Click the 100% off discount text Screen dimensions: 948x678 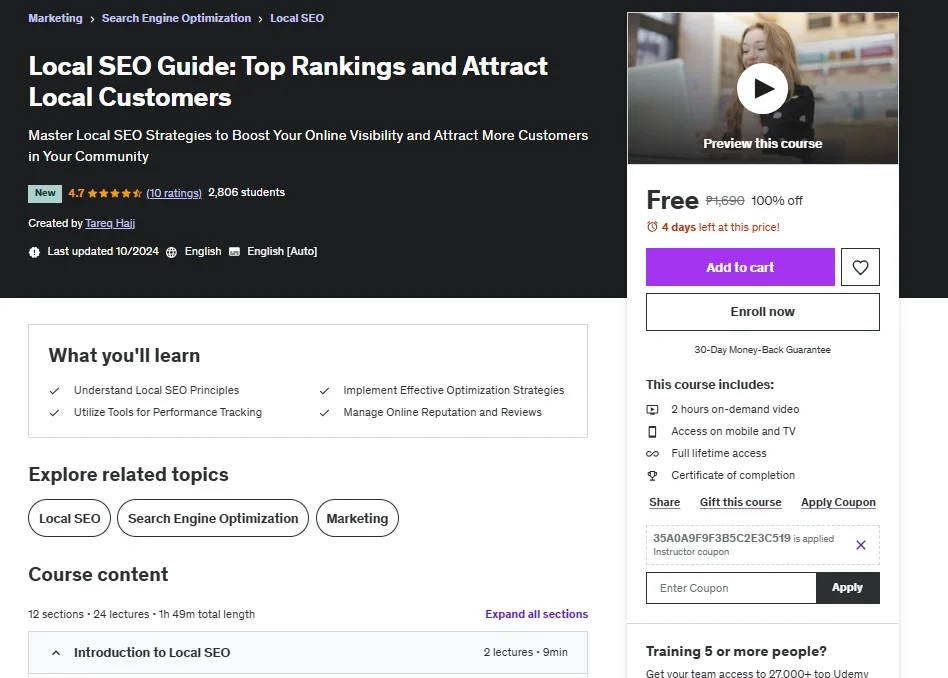pyautogui.click(x=776, y=201)
